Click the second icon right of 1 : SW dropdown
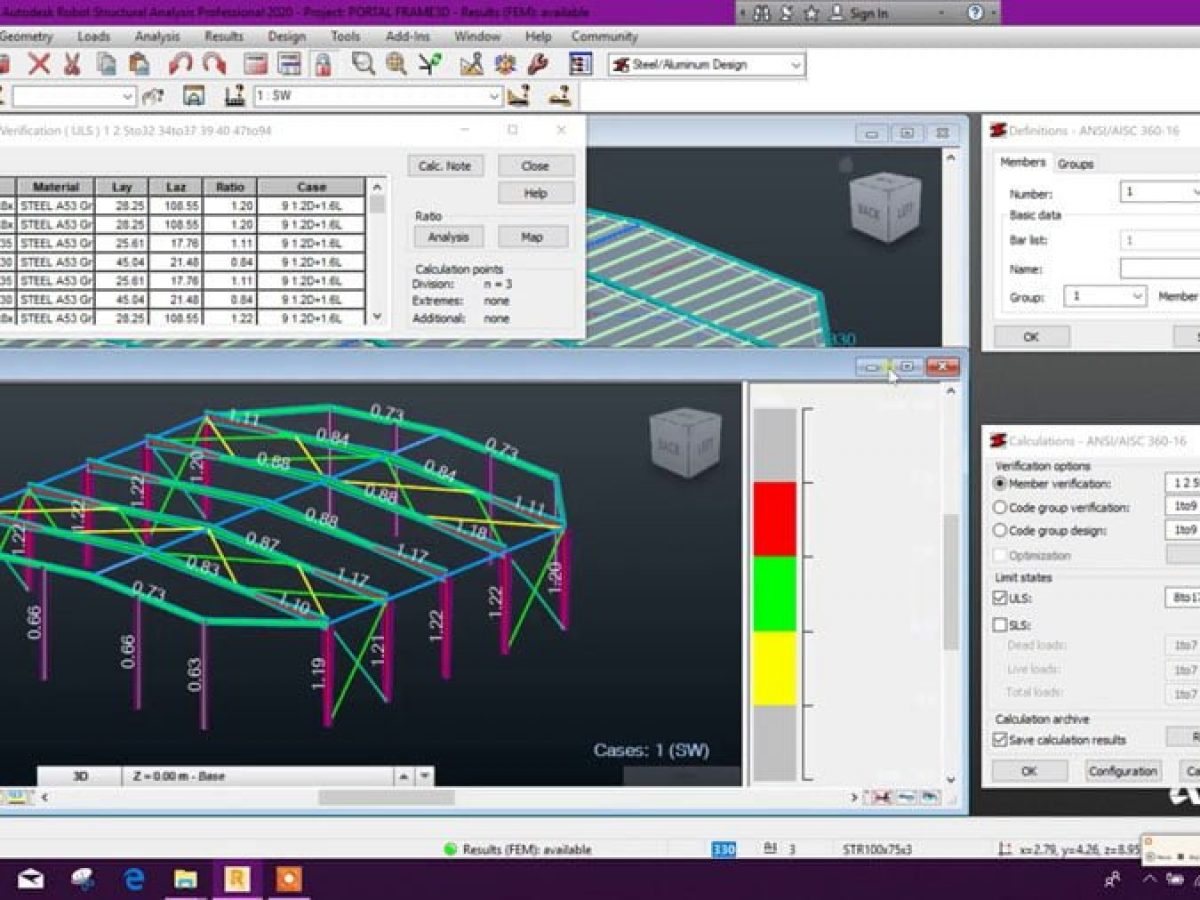 (560, 96)
